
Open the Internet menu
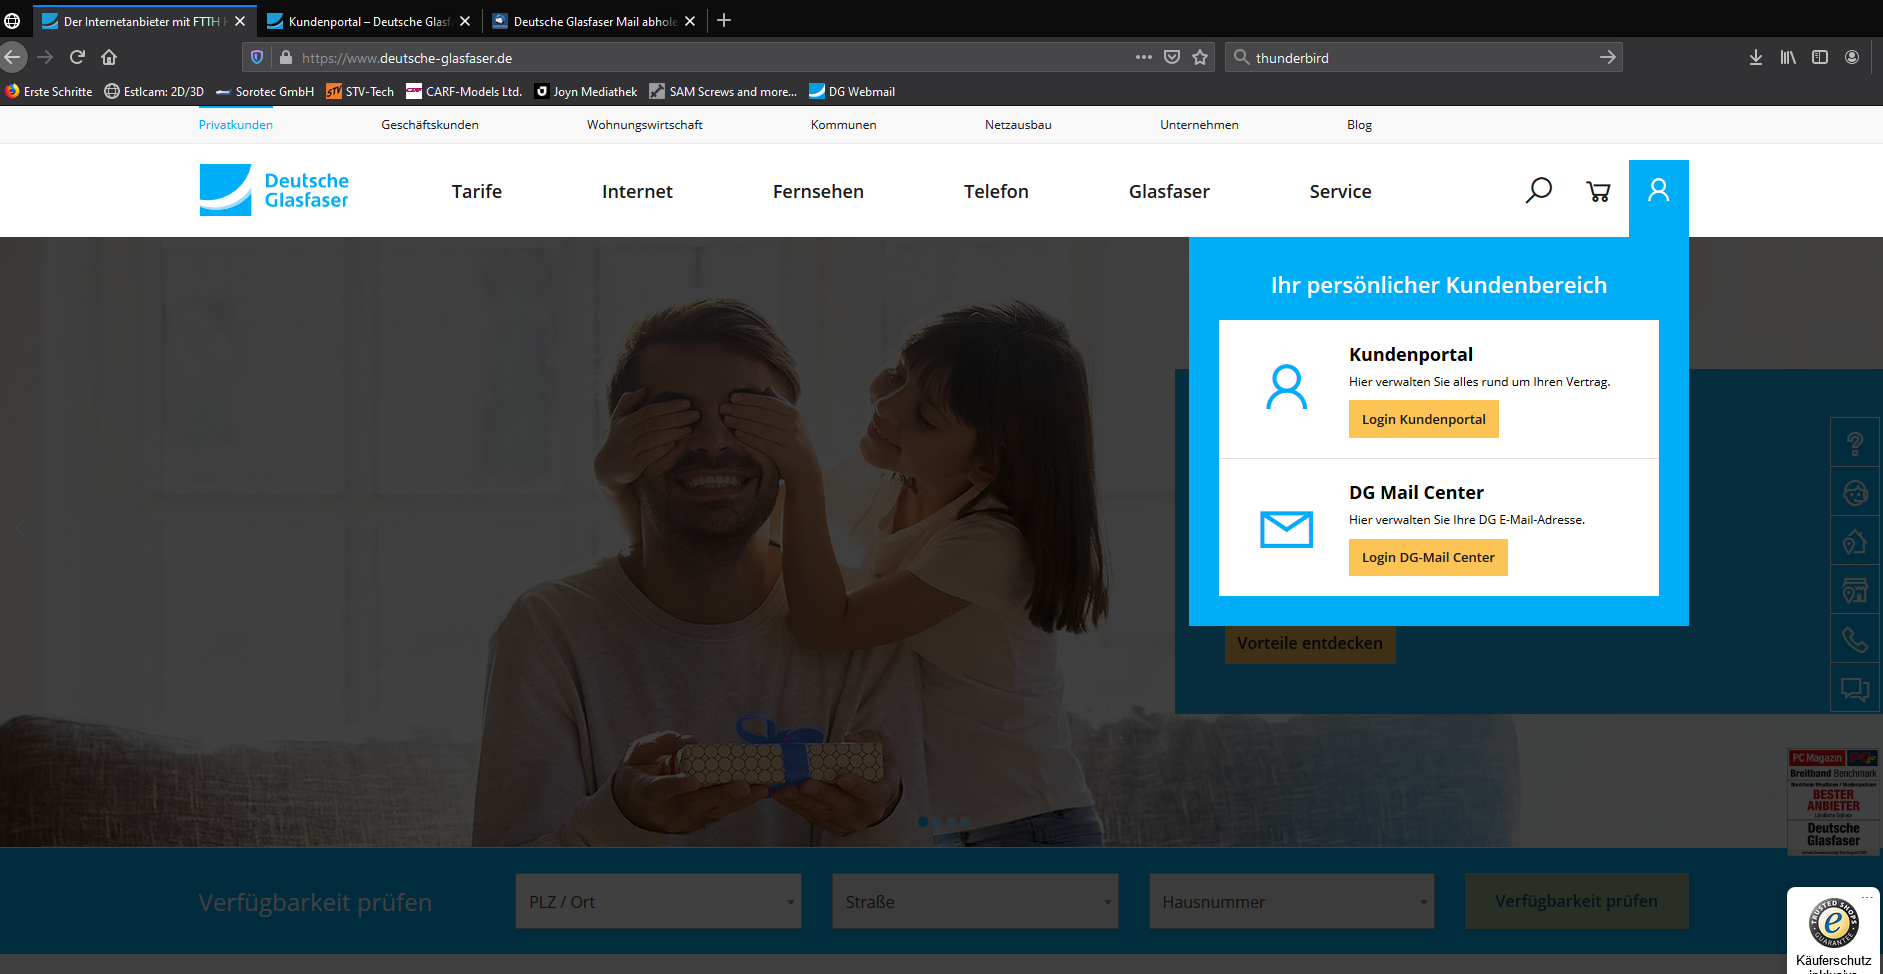637,191
